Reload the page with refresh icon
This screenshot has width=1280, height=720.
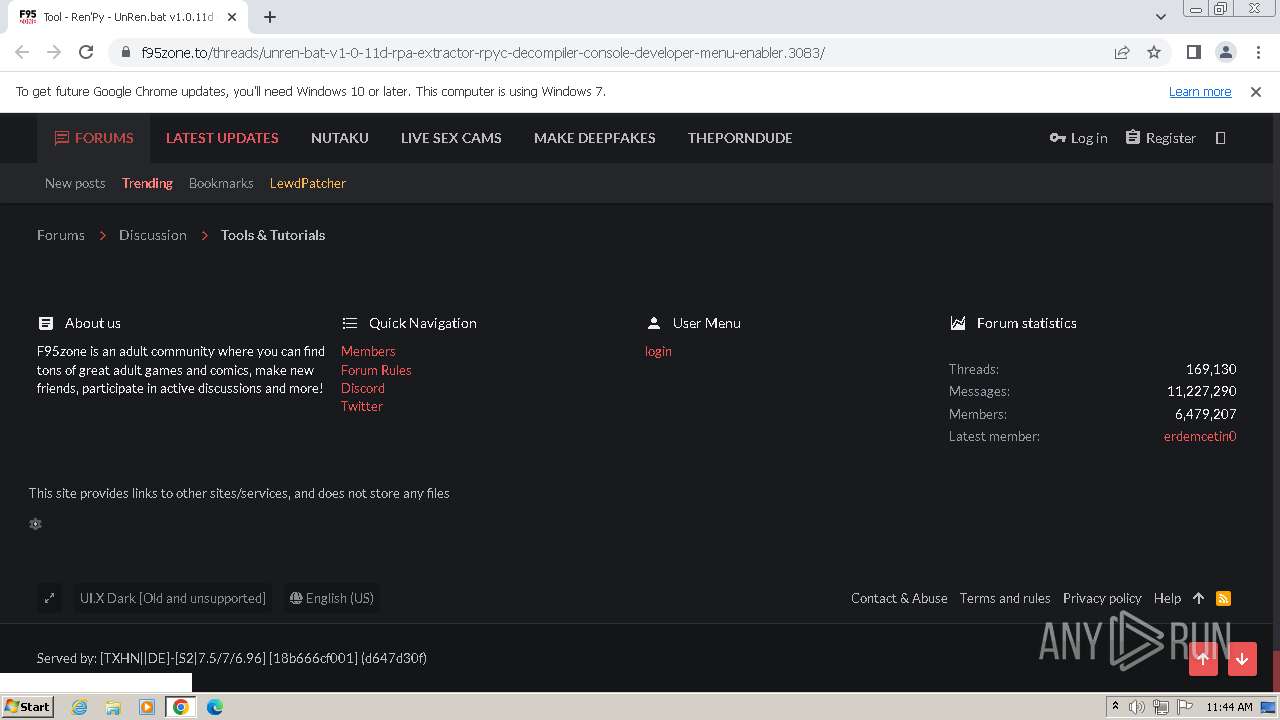coord(86,52)
